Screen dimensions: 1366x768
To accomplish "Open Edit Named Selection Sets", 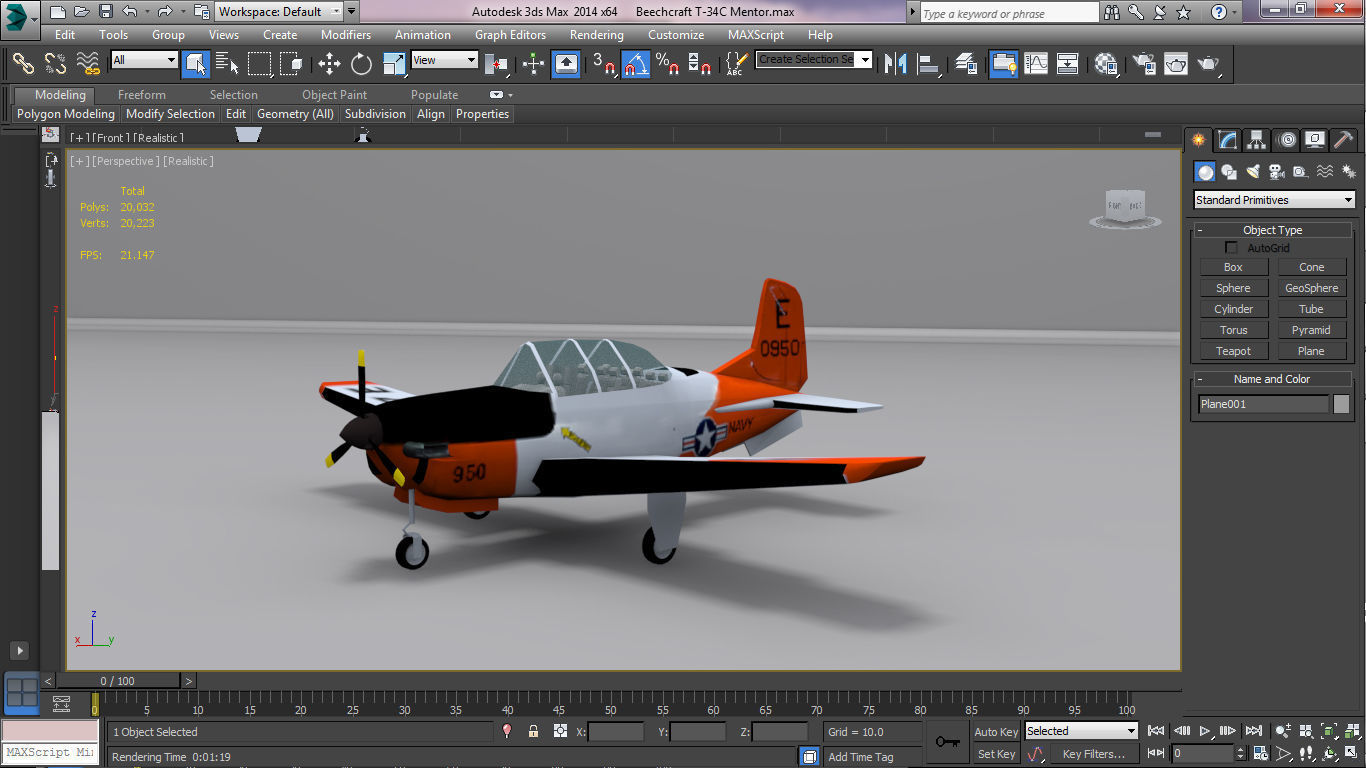I will point(735,64).
